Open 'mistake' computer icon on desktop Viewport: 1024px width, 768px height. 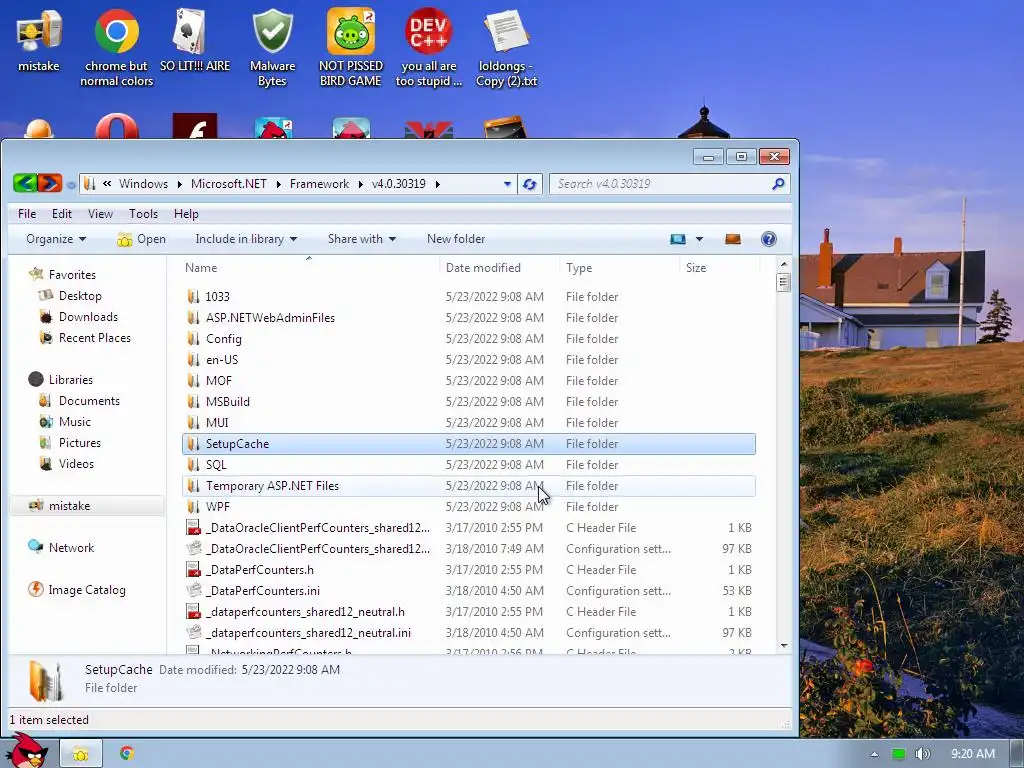tap(39, 39)
